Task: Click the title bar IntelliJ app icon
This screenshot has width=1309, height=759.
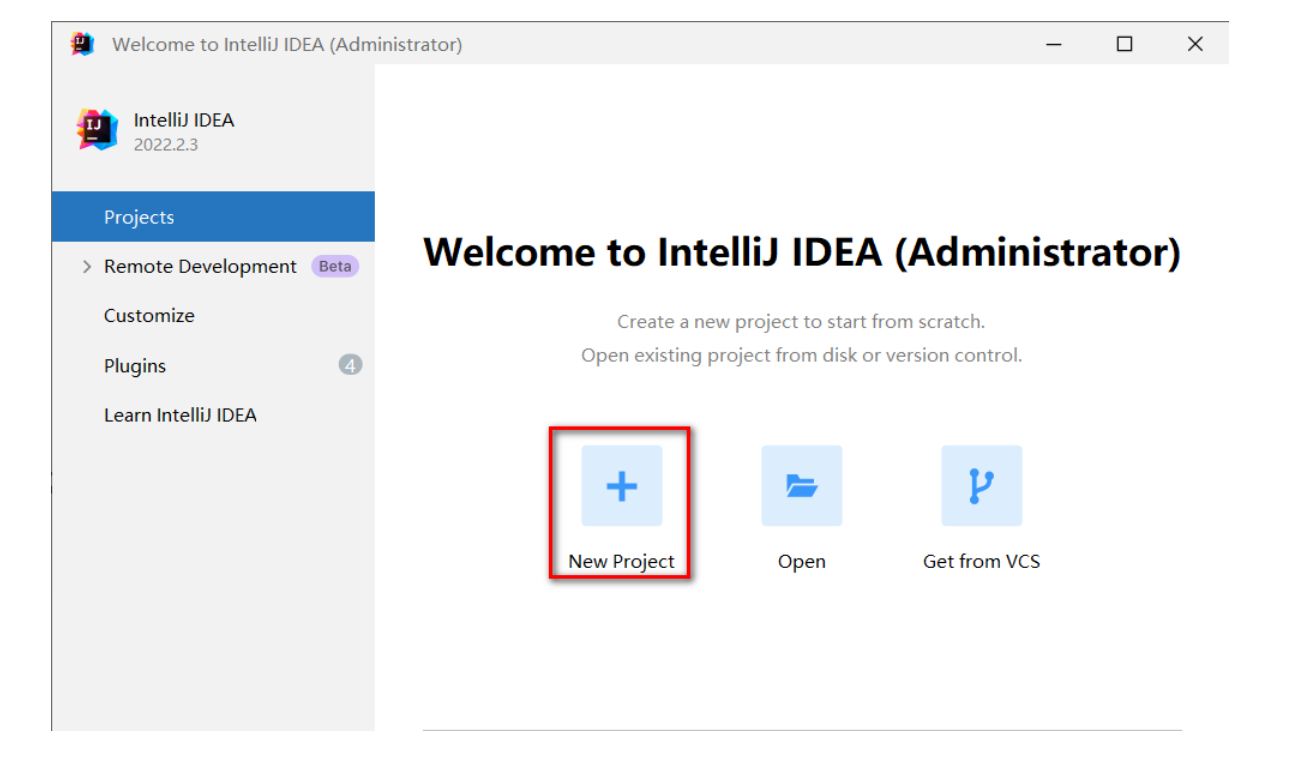Action: pos(83,44)
